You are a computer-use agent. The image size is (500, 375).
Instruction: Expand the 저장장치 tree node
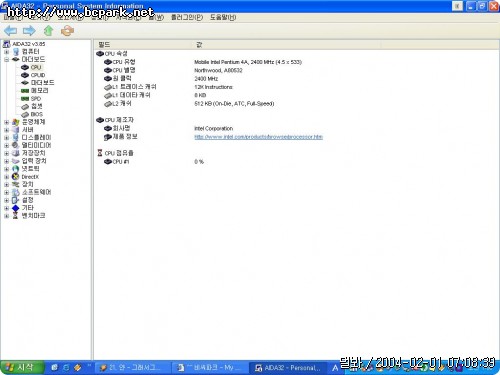tap(6, 153)
